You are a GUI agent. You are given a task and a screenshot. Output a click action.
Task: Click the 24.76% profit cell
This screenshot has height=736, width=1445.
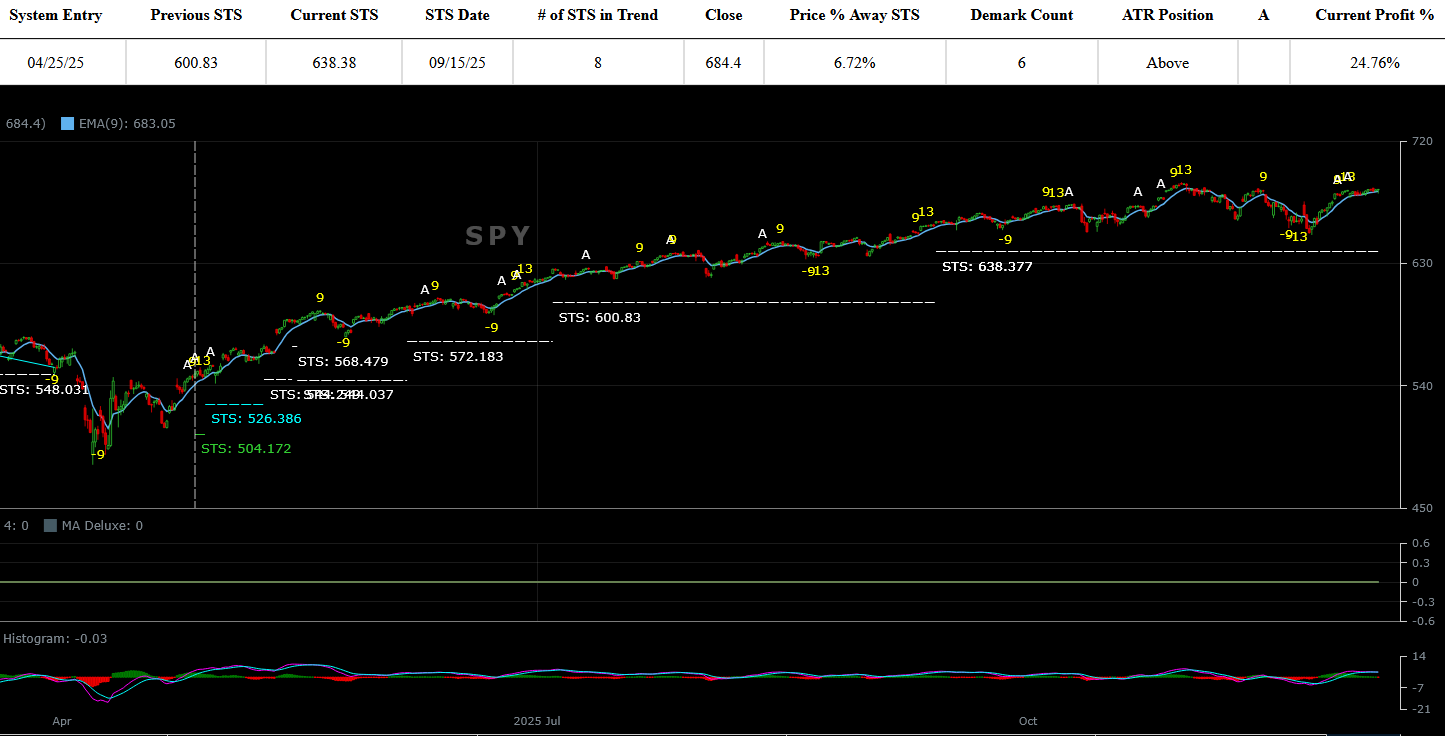pyautogui.click(x=1374, y=63)
